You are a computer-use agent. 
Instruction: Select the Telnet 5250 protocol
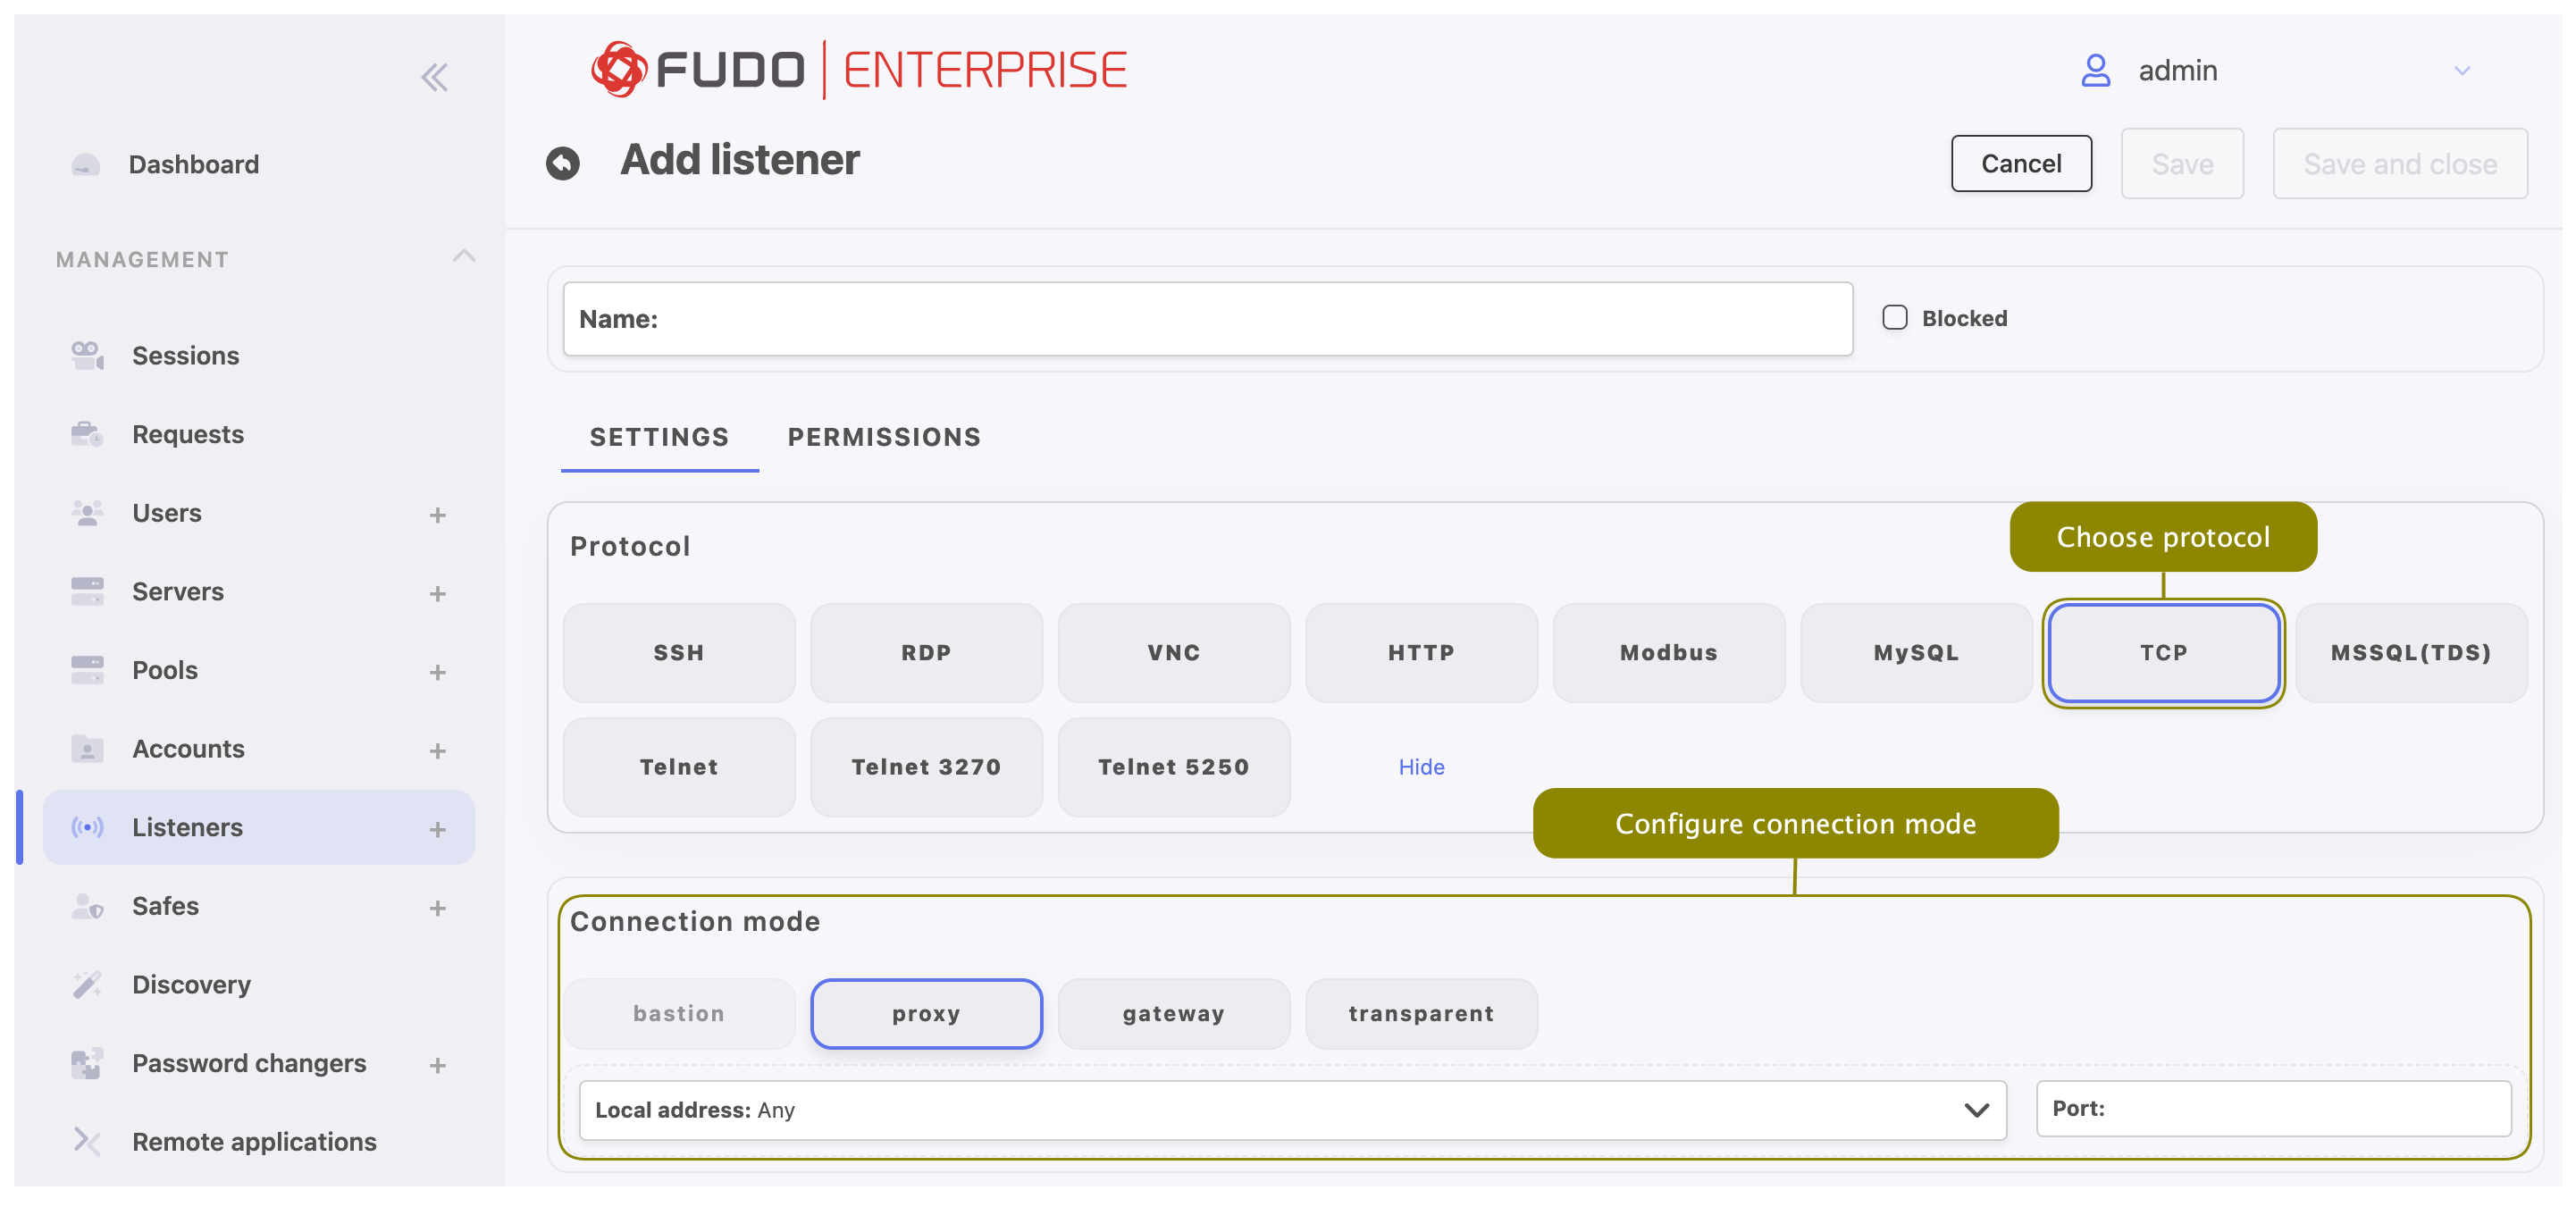[1174, 766]
